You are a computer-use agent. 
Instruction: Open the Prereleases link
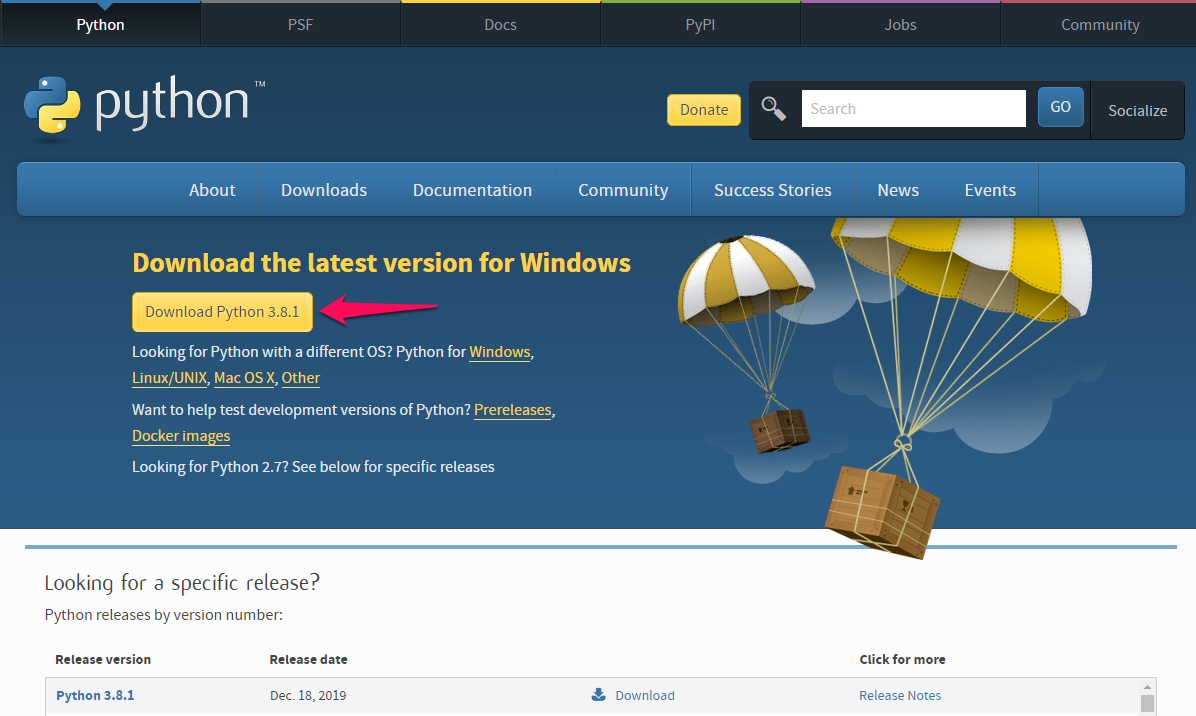click(513, 409)
